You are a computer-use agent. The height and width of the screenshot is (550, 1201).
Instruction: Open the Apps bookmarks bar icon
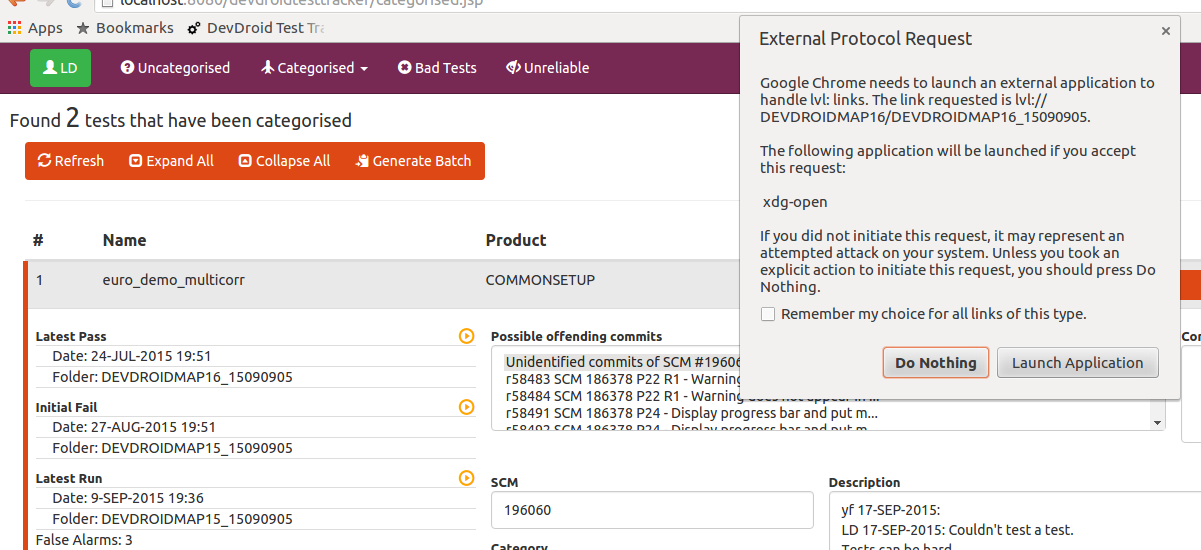click(35, 28)
